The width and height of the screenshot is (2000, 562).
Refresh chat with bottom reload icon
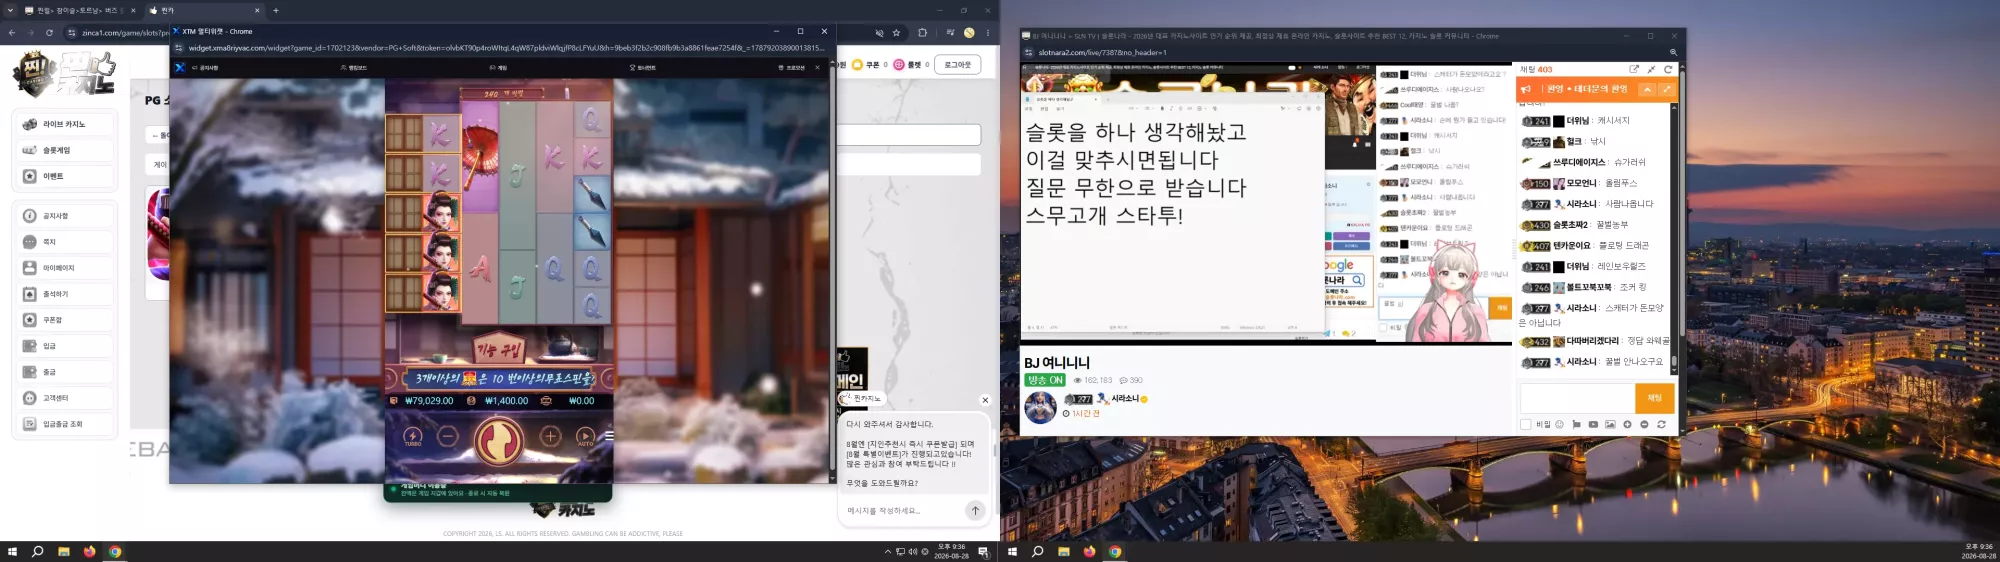[x=1661, y=424]
